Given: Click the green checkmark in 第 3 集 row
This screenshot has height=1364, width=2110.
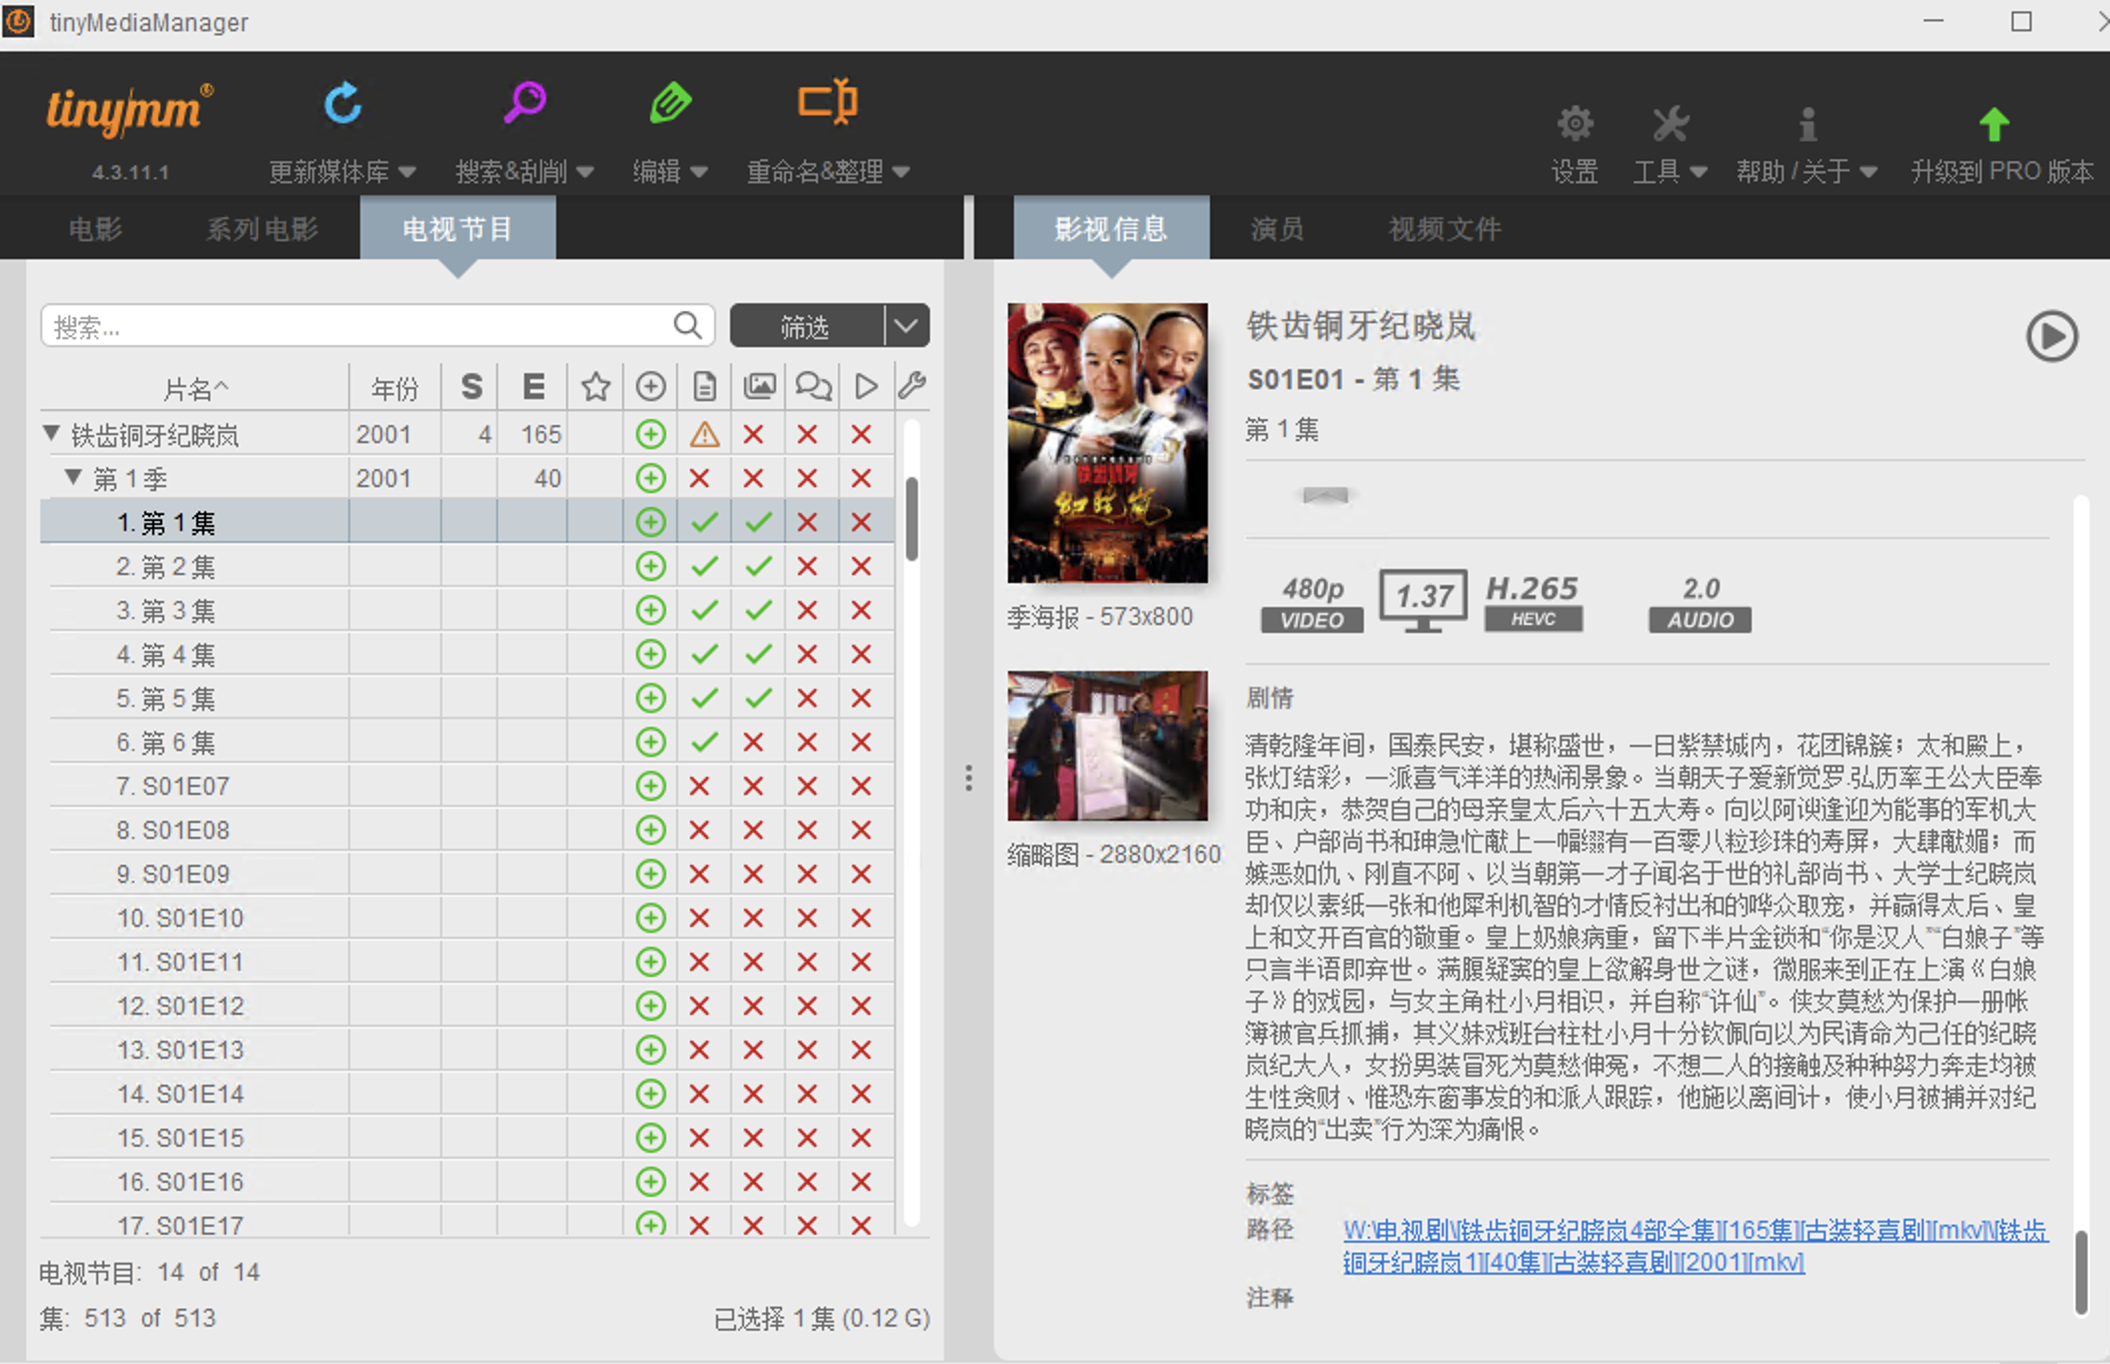Looking at the screenshot, I should (x=705, y=610).
